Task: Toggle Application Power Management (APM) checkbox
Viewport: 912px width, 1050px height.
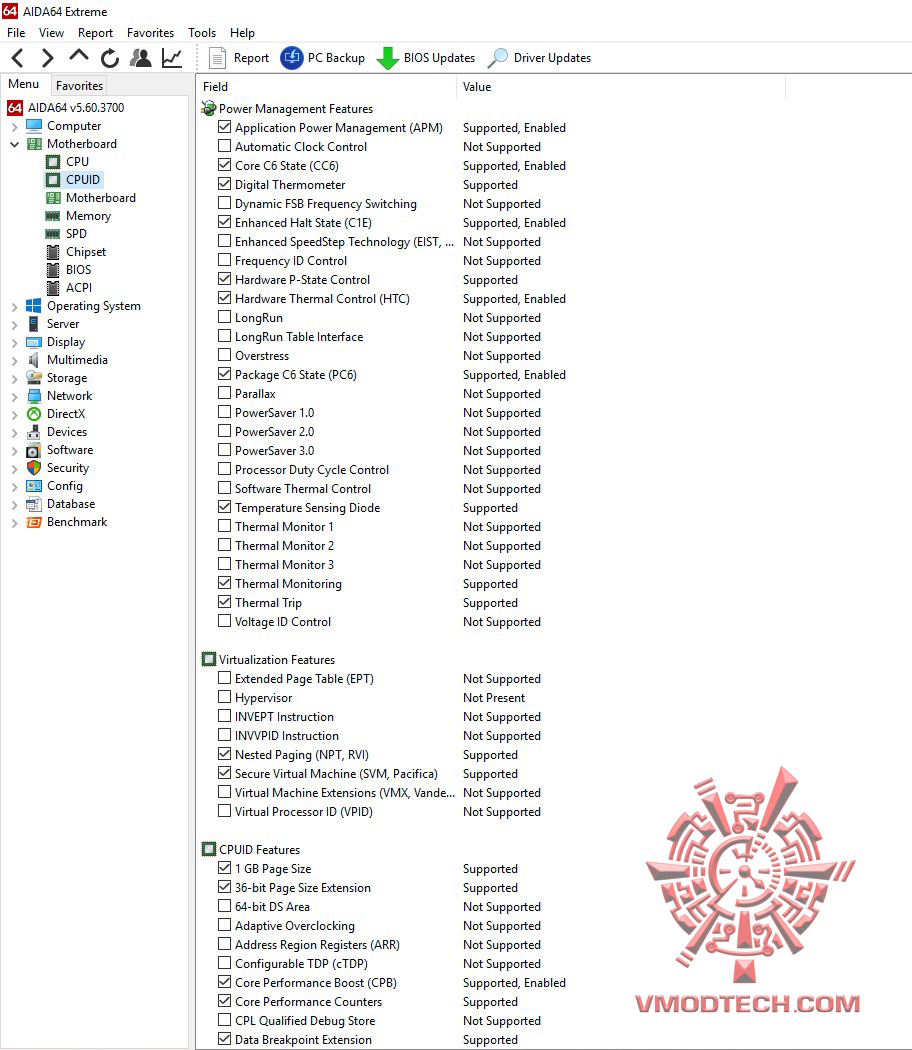Action: click(224, 127)
